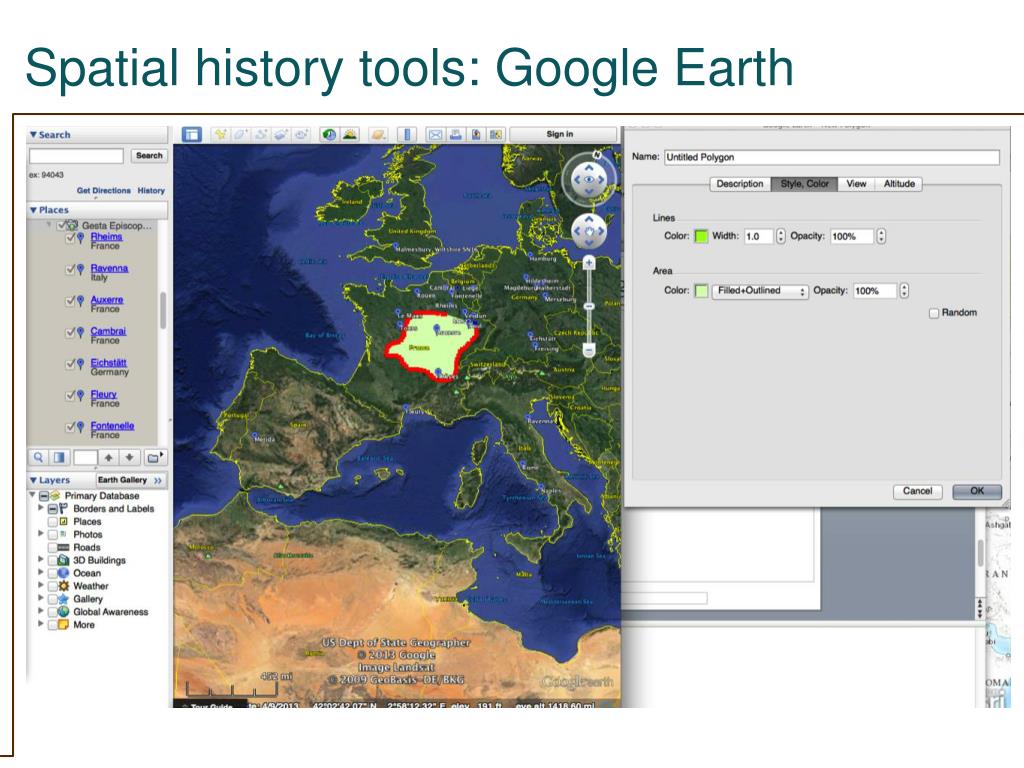Viewport: 1024px width, 768px height.
Task: Click the panel view icon under Places
Action: [x=59, y=457]
